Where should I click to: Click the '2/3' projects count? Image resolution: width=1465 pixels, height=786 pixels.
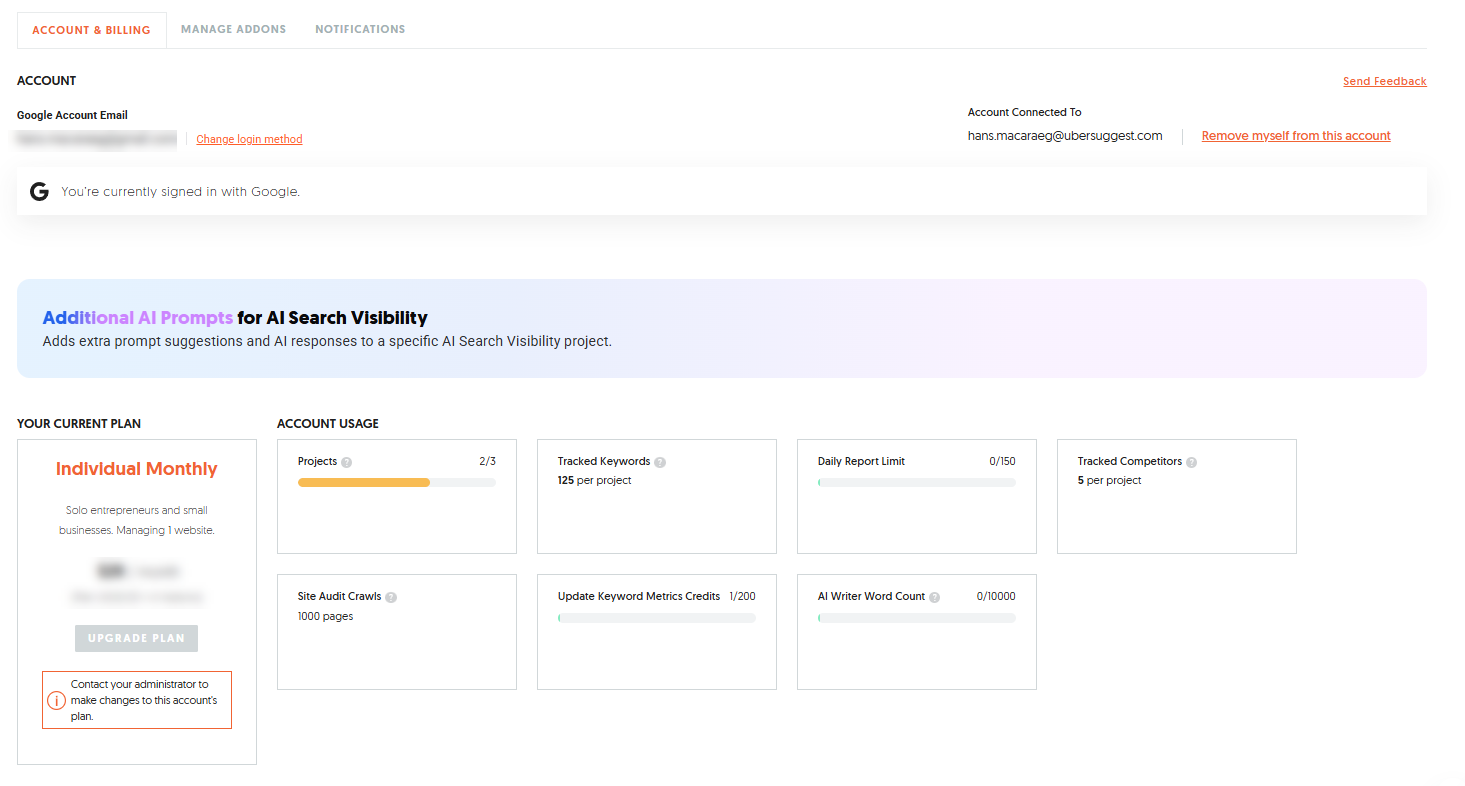pos(487,461)
